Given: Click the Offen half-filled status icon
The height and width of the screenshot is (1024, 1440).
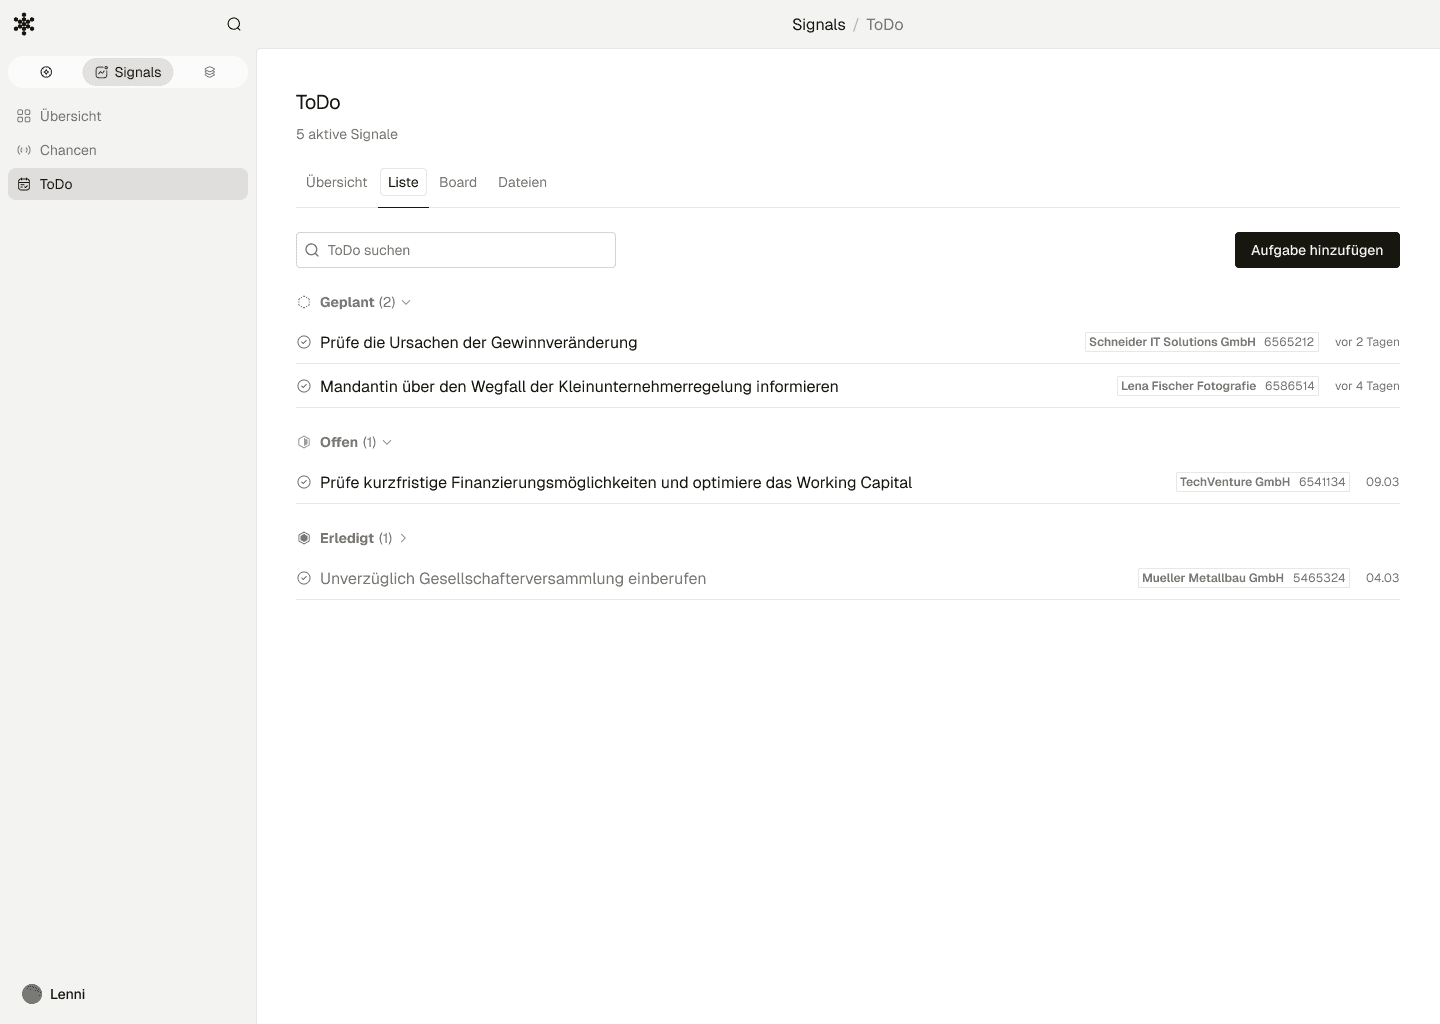Looking at the screenshot, I should tap(304, 442).
